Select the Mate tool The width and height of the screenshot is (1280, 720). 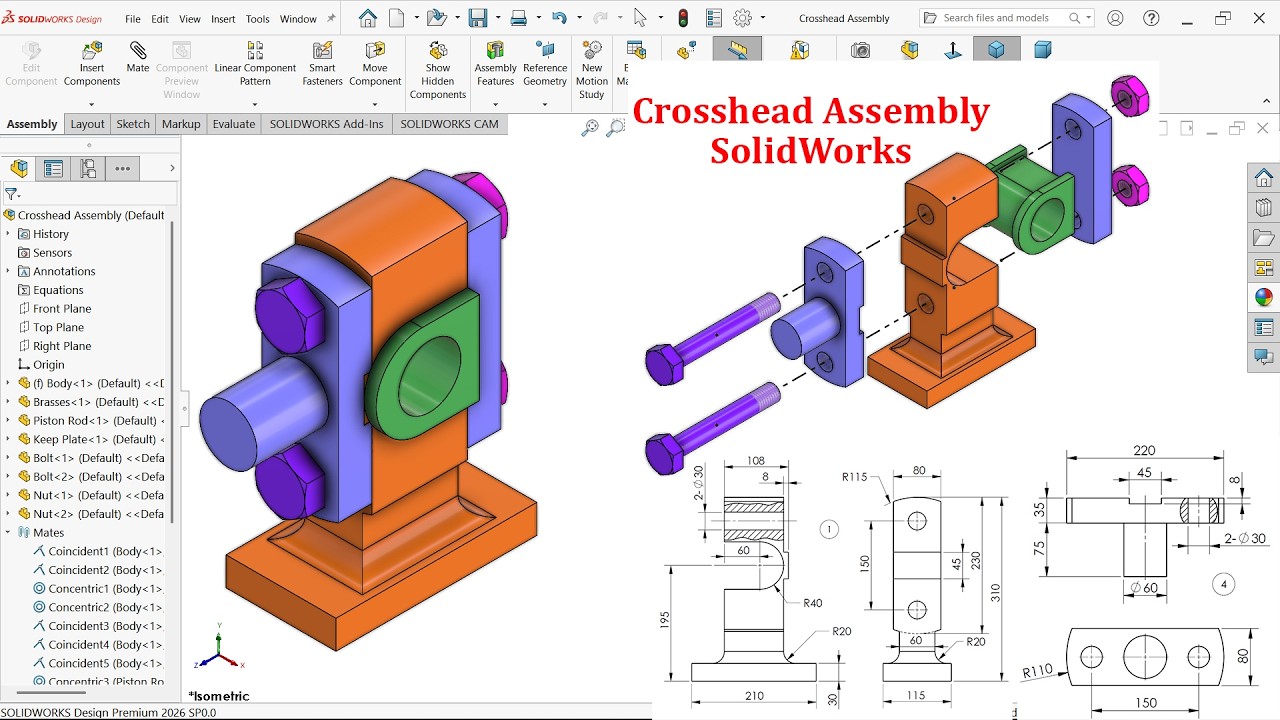138,58
